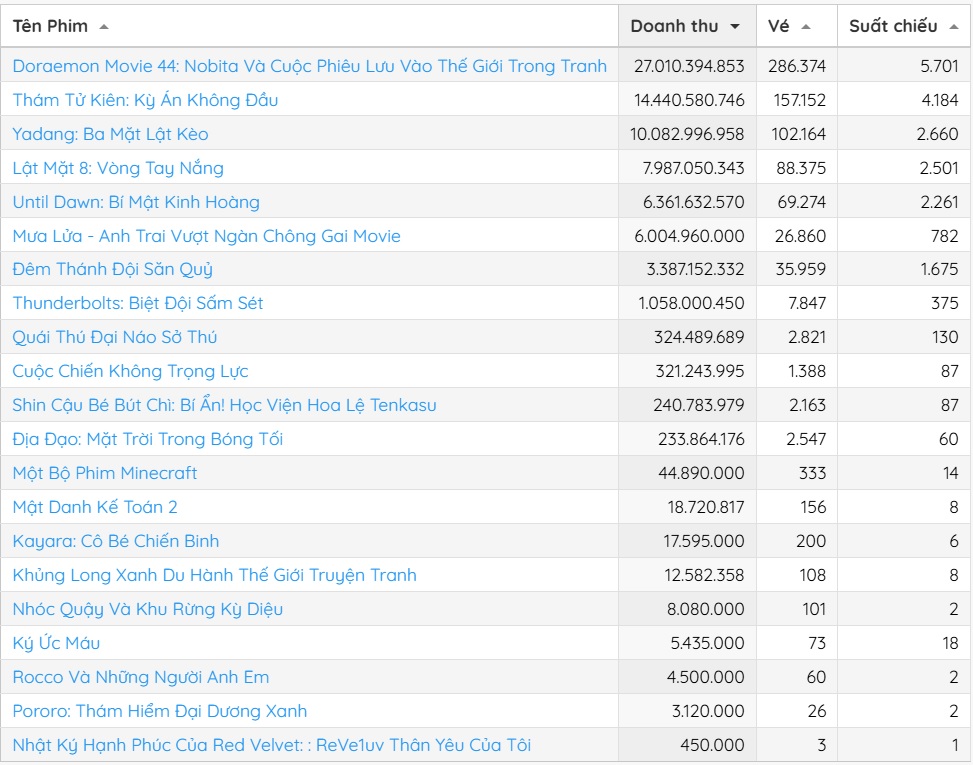This screenshot has height=765, width=973.
Task: Select revenue cell 27.010.394.853
Action: pyautogui.click(x=688, y=66)
